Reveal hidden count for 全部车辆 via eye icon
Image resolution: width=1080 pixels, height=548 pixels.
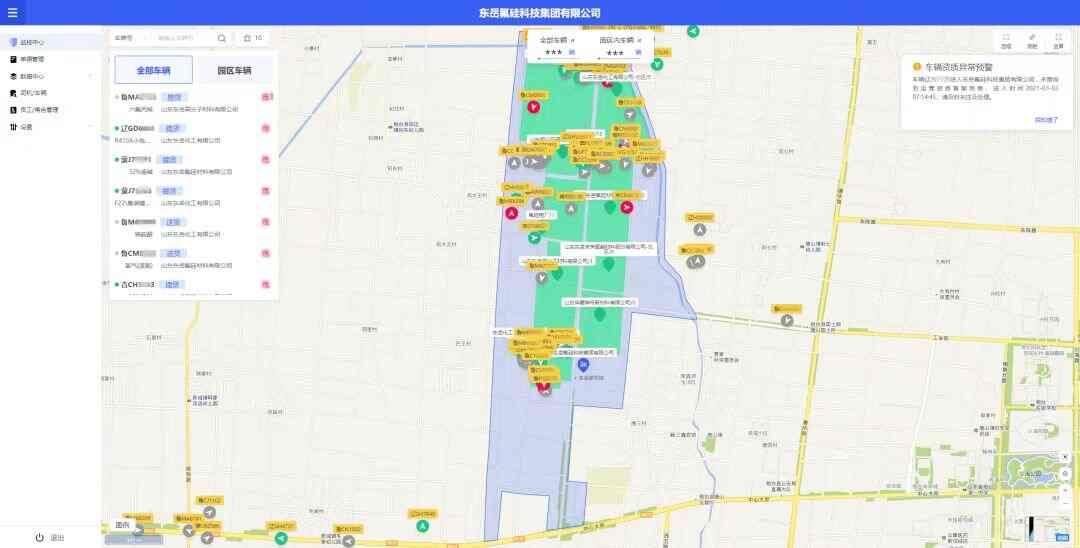point(572,52)
